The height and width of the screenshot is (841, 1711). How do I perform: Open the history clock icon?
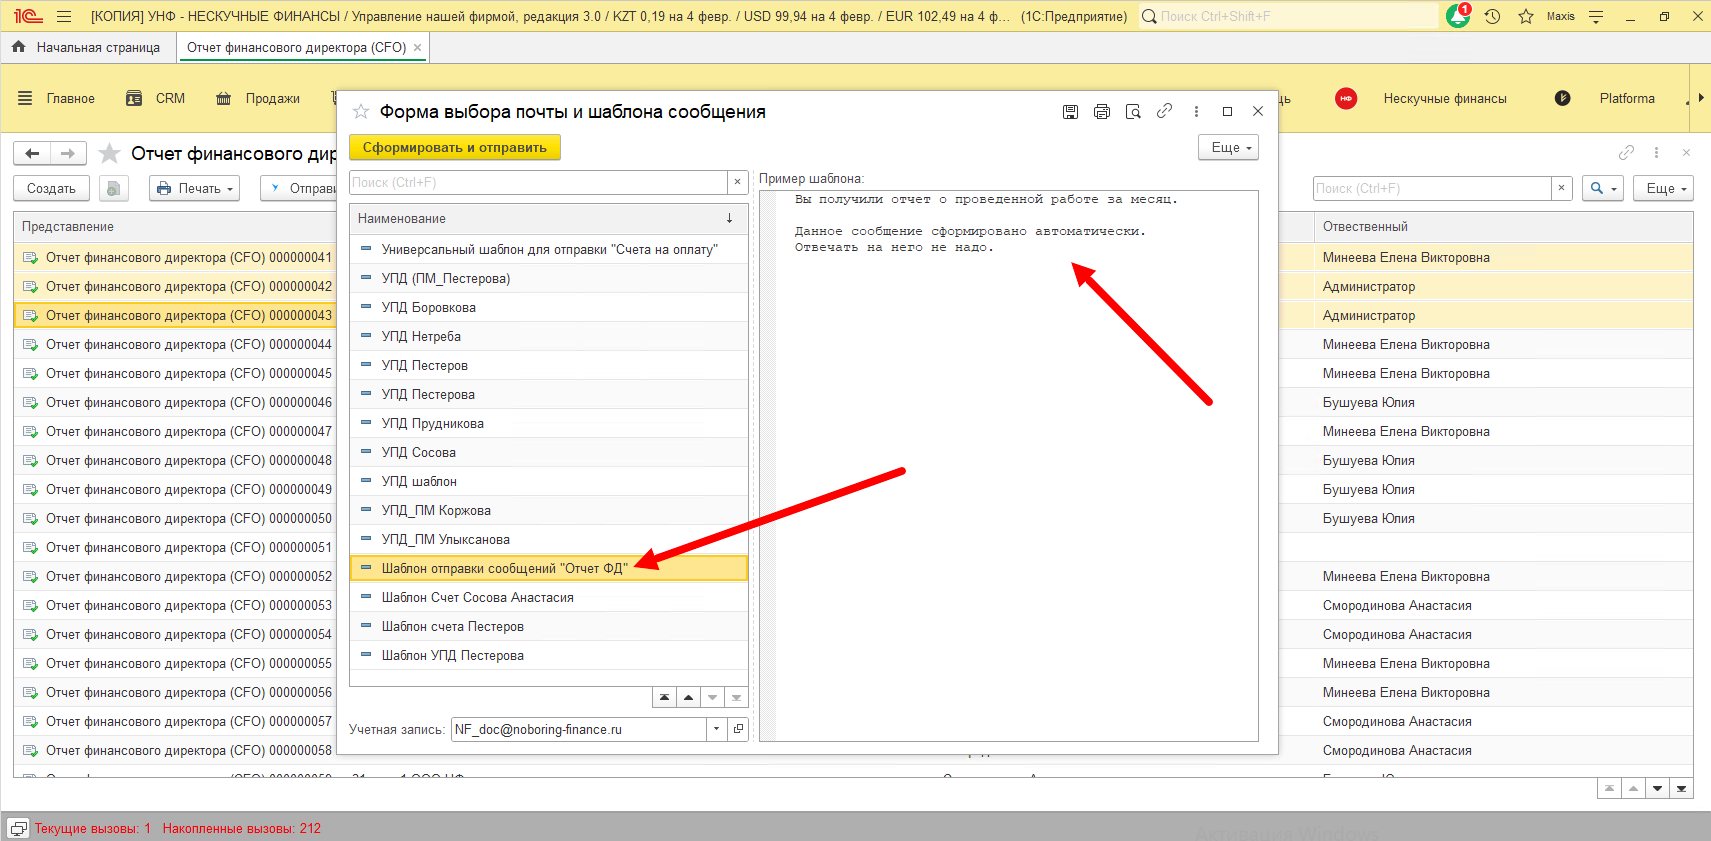[1492, 16]
